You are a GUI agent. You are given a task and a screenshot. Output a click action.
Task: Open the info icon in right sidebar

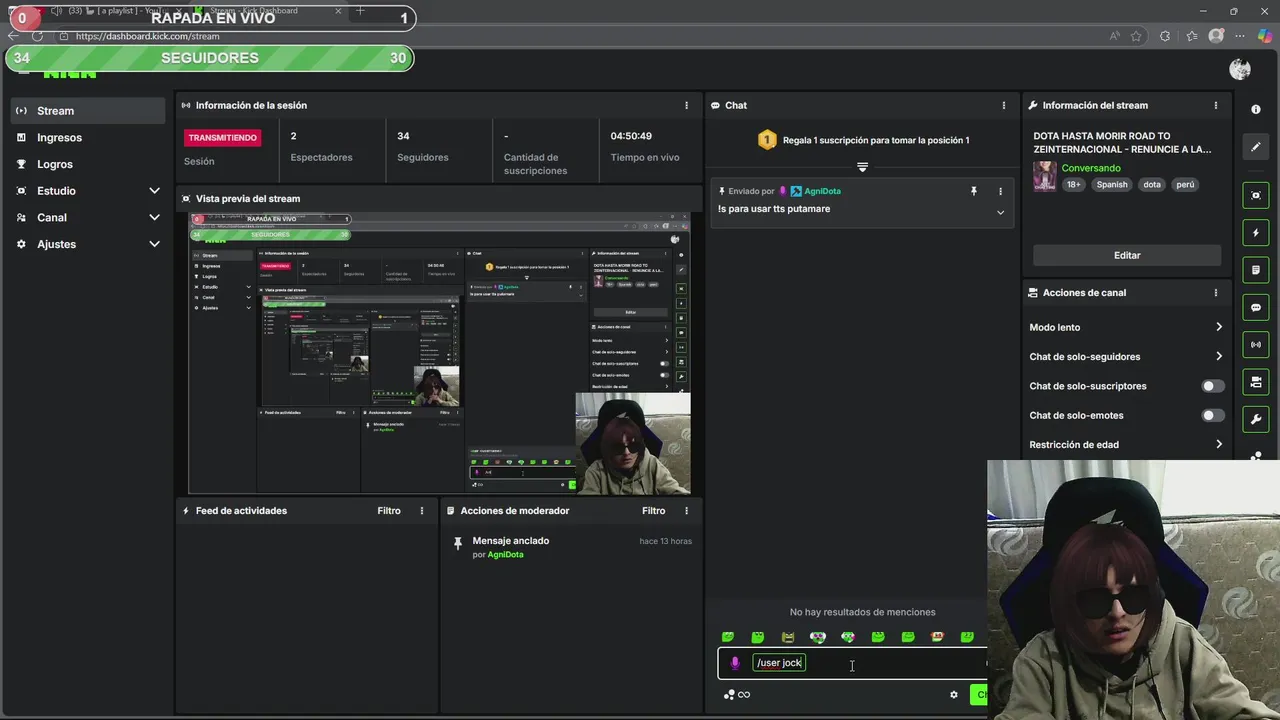click(1256, 109)
